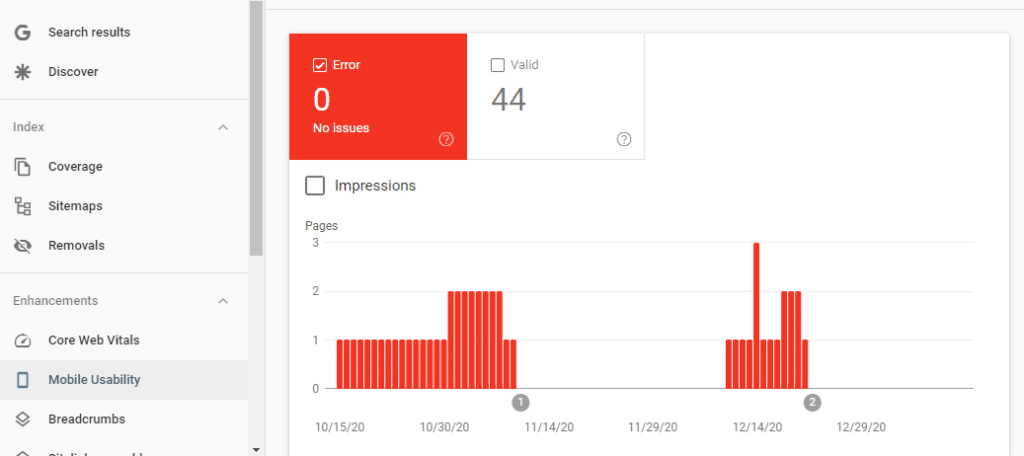Open help icon on the Error card
Image resolution: width=1024 pixels, height=456 pixels.
pos(446,139)
